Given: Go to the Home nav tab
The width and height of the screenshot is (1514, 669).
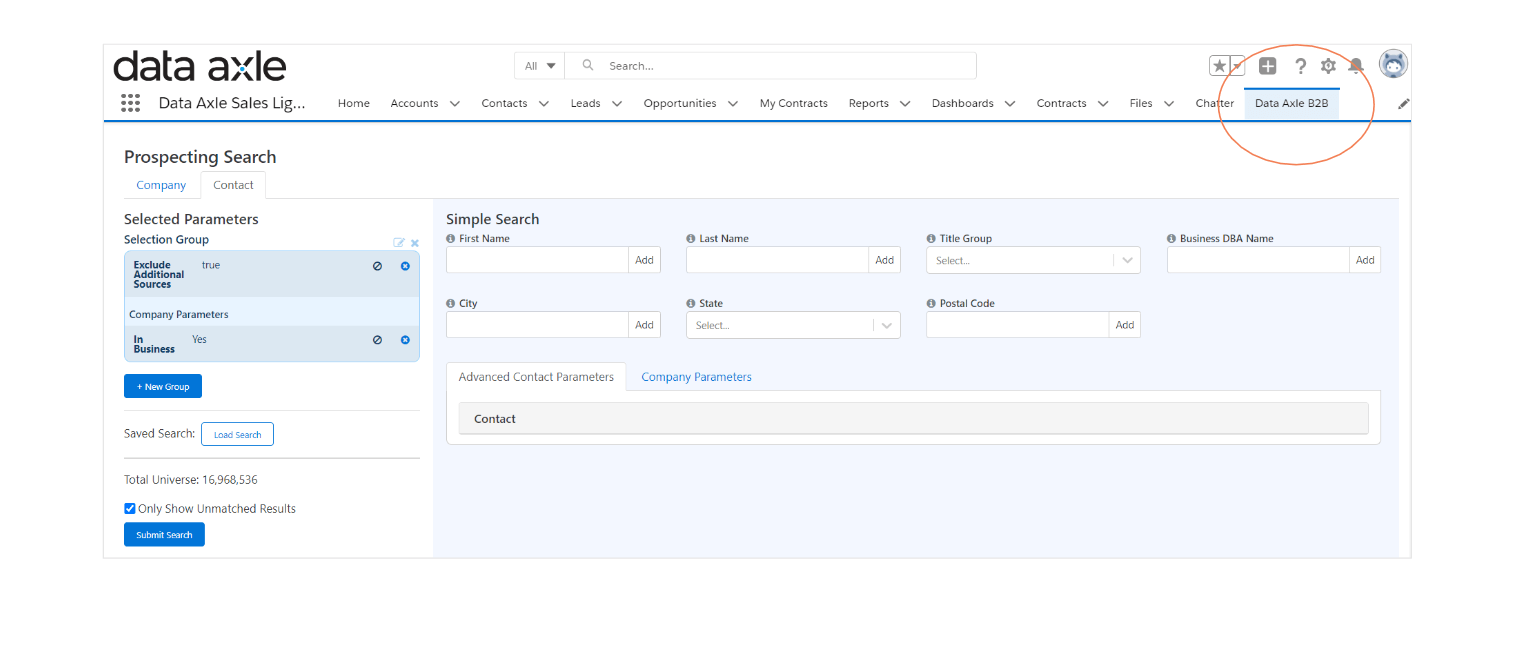Looking at the screenshot, I should point(354,103).
